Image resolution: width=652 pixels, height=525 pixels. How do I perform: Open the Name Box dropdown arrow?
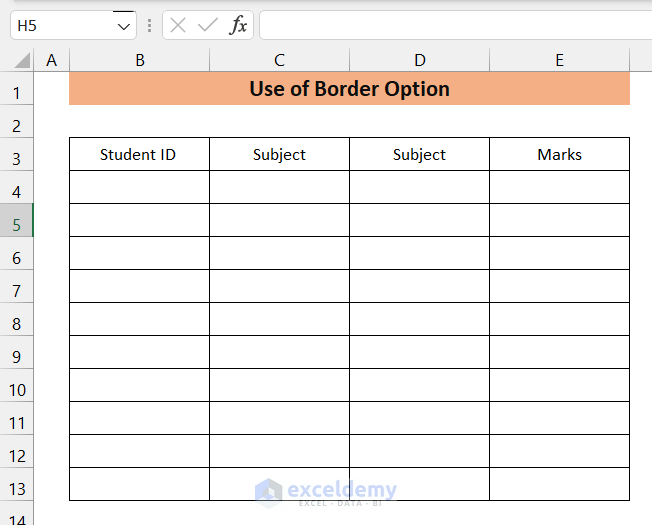pos(123,27)
